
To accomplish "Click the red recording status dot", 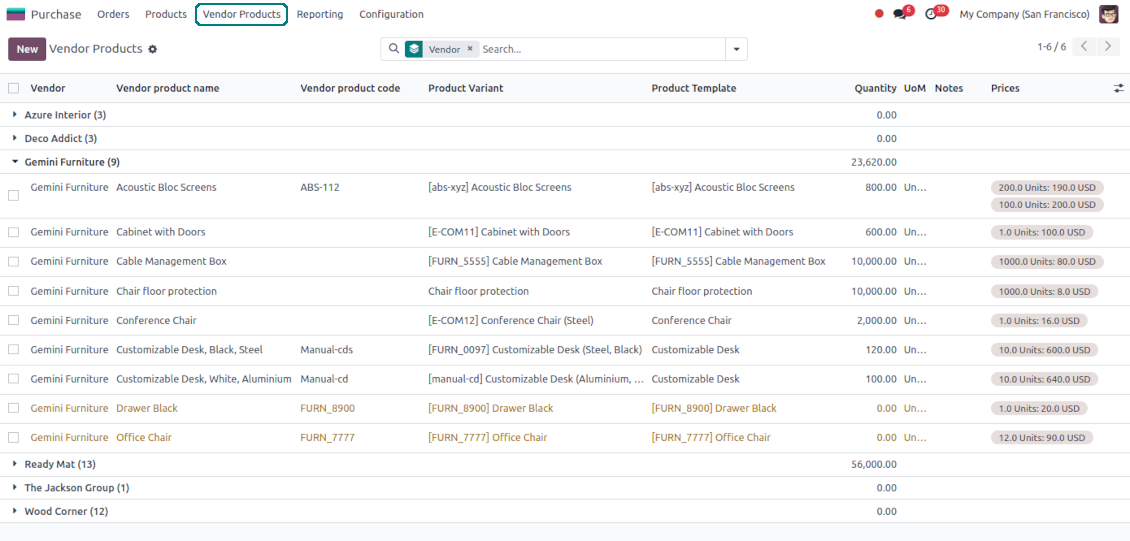I will click(x=879, y=14).
